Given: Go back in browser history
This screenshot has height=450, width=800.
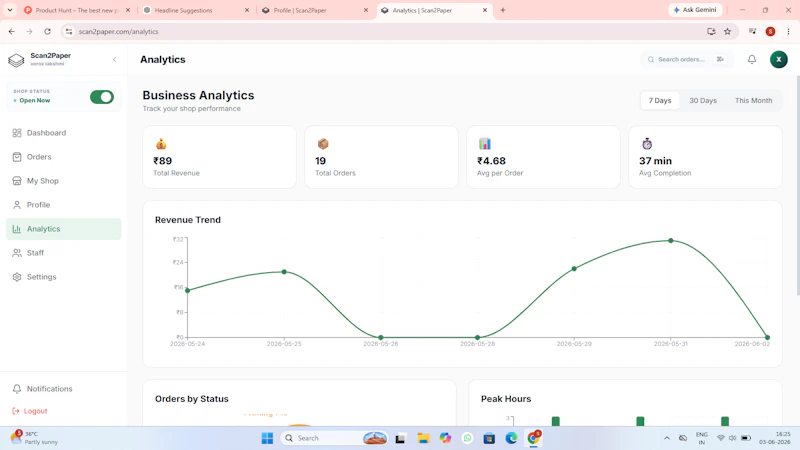Looking at the screenshot, I should pyautogui.click(x=12, y=32).
